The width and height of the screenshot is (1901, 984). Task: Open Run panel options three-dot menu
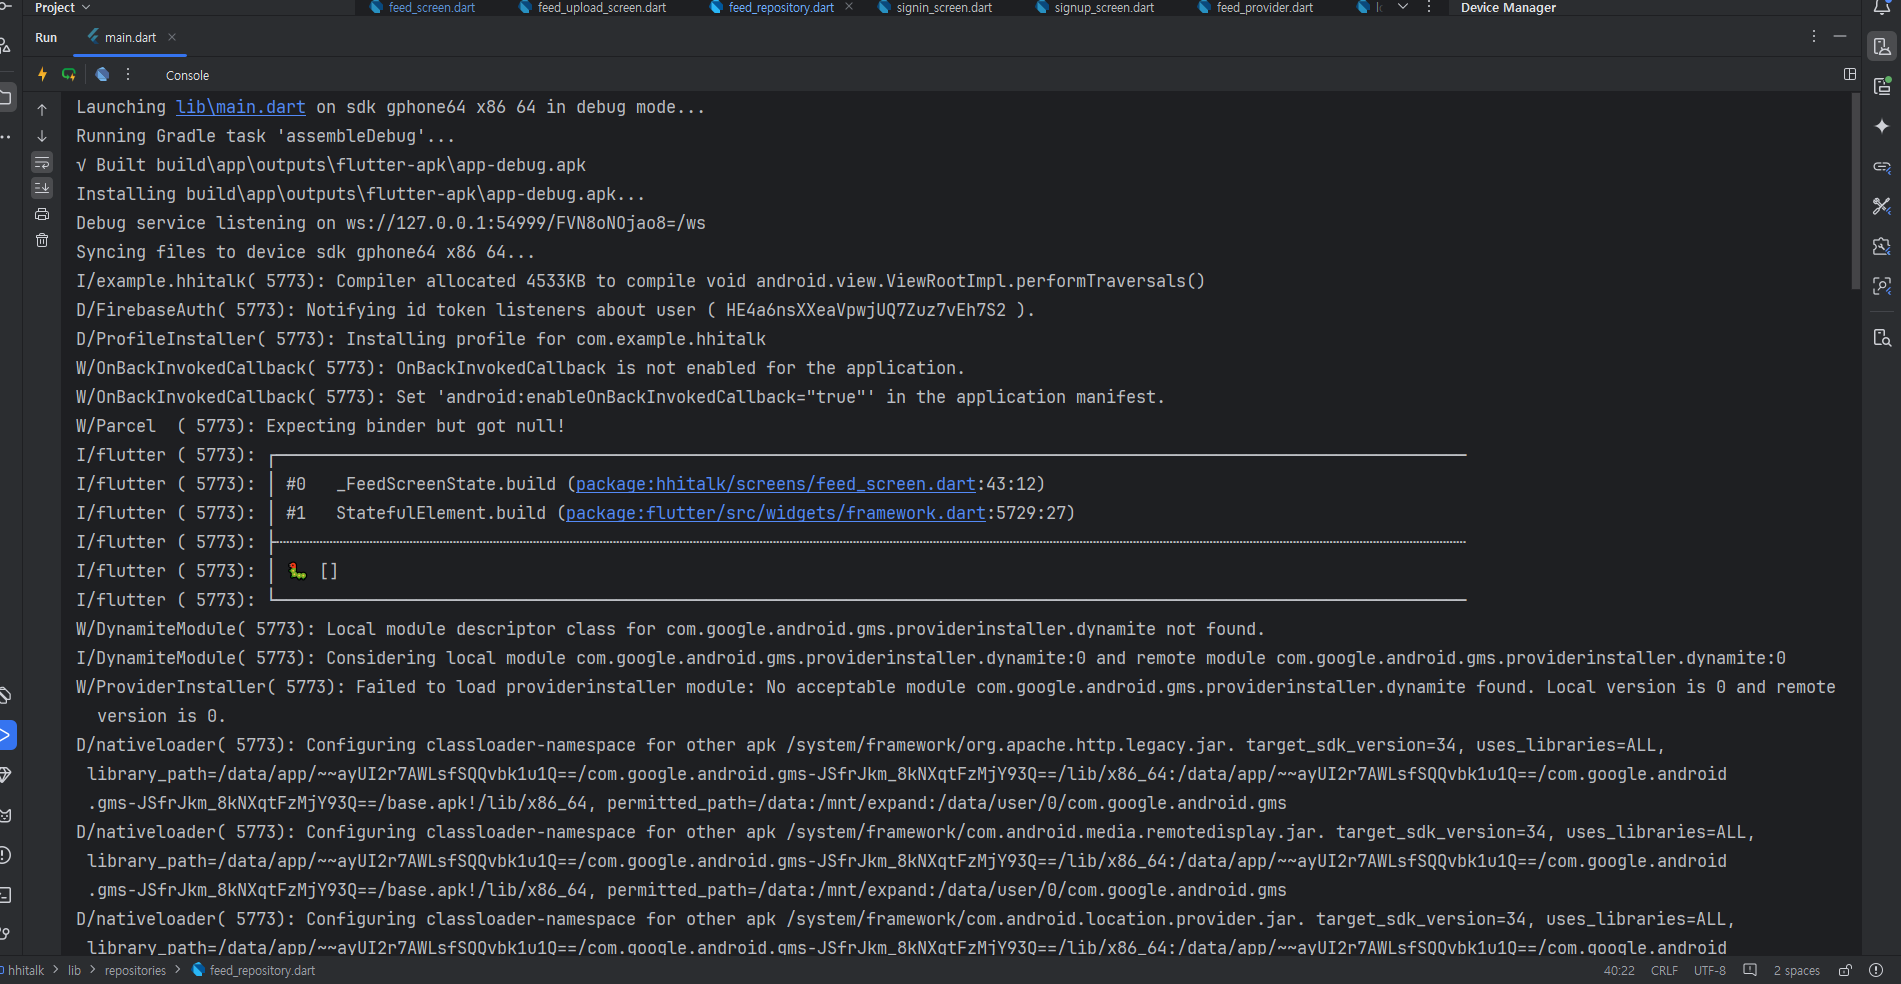pyautogui.click(x=1814, y=36)
